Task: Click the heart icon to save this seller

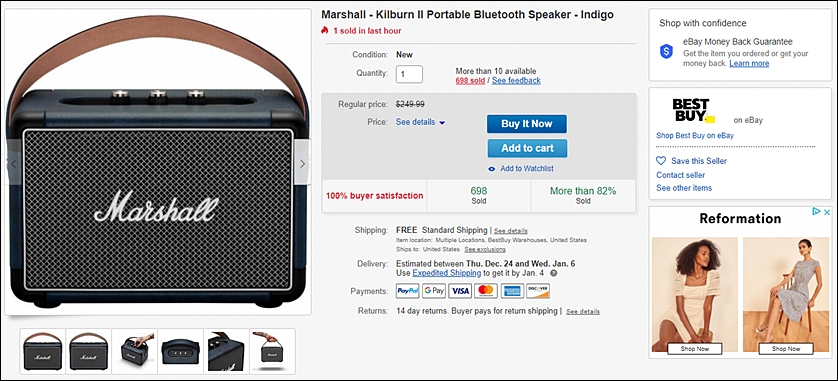Action: [661, 161]
